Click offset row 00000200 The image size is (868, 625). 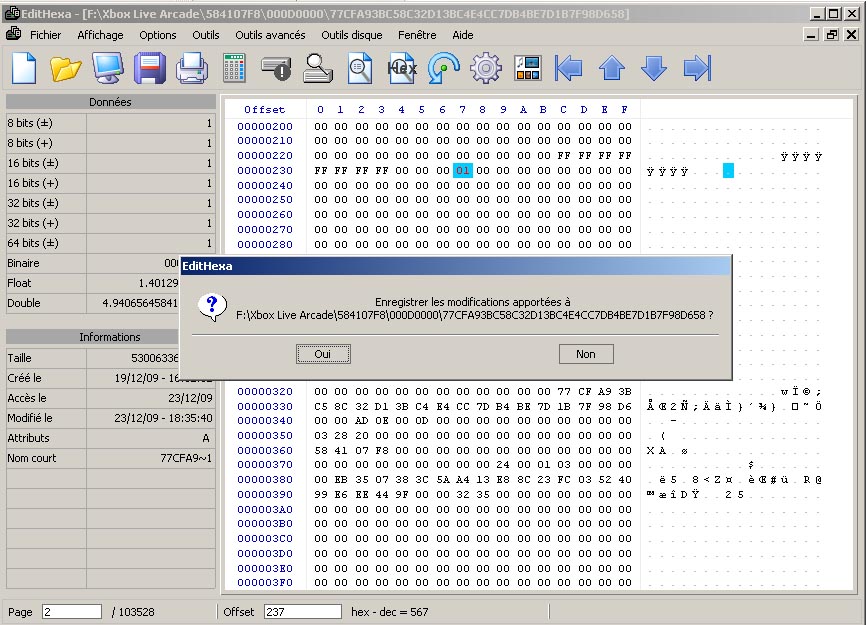coord(265,126)
